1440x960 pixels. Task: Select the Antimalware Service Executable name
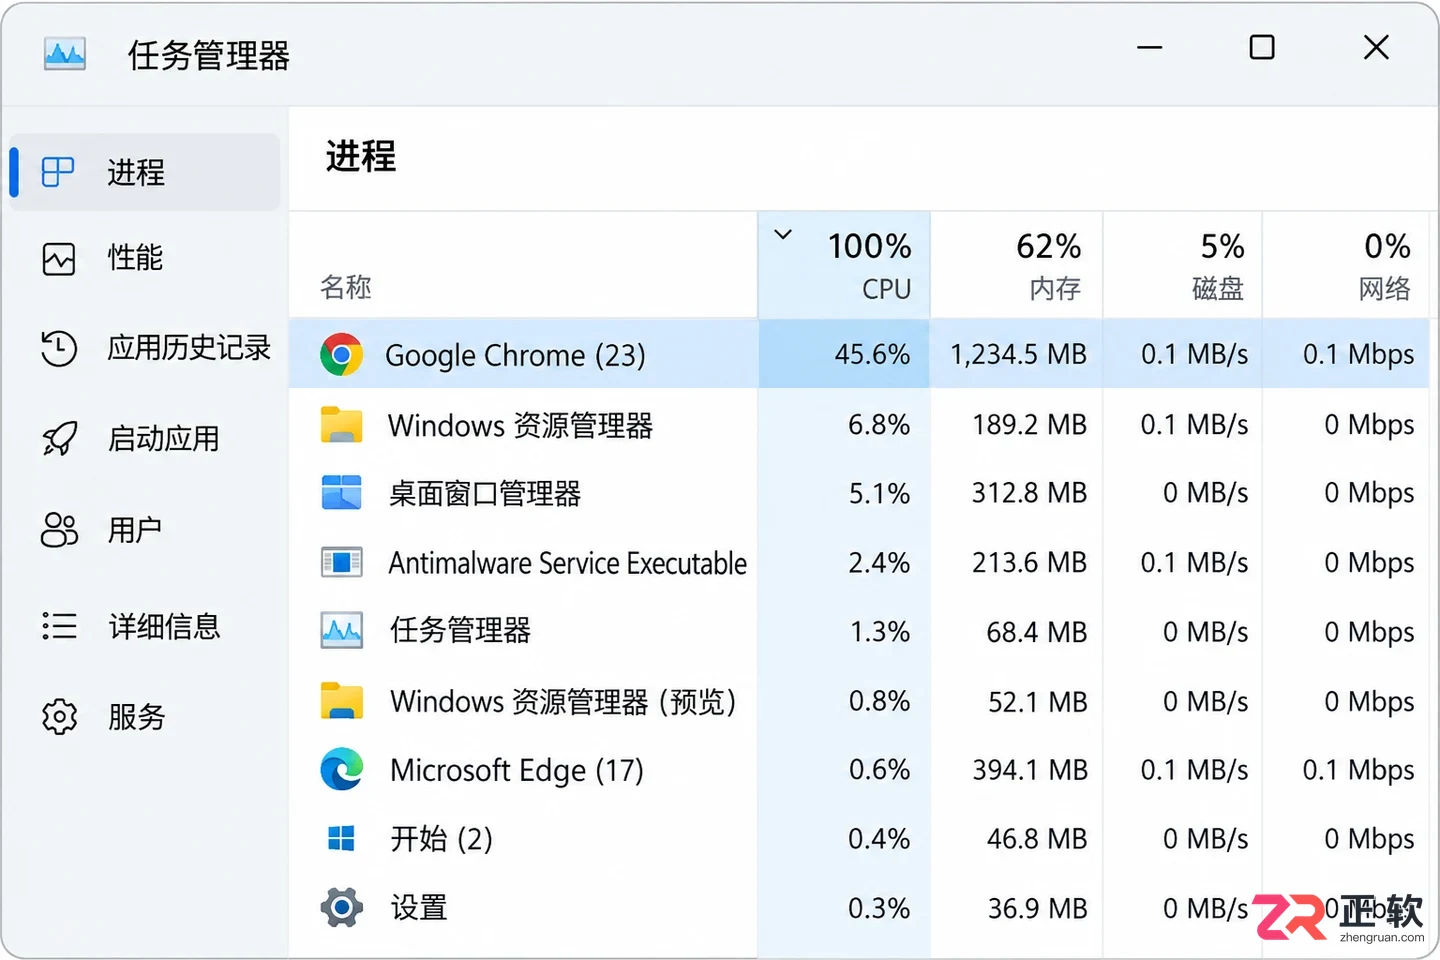click(568, 563)
